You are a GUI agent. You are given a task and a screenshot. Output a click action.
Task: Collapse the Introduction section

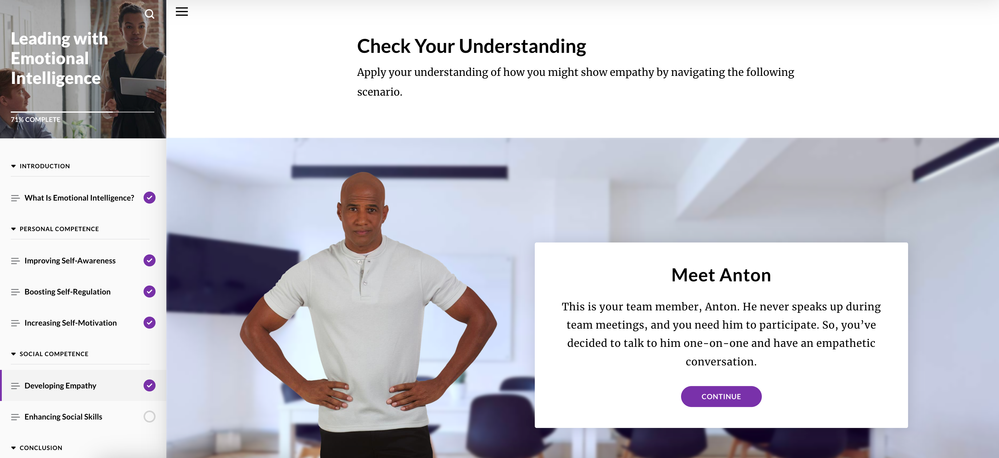[41, 166]
